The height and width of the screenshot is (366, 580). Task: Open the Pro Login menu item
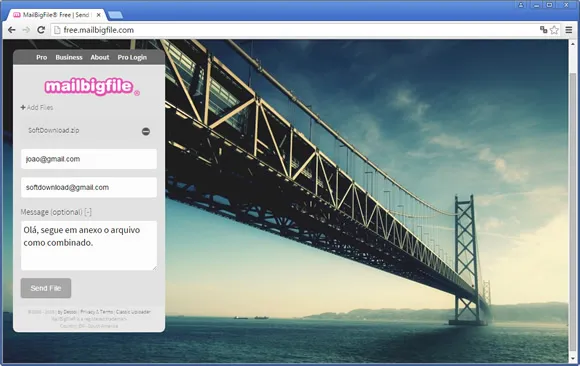click(x=132, y=57)
